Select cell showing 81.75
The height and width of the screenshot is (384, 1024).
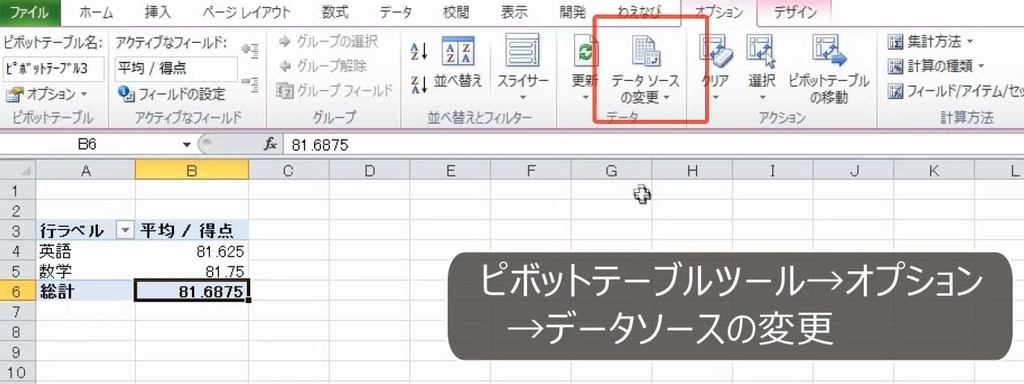point(192,271)
